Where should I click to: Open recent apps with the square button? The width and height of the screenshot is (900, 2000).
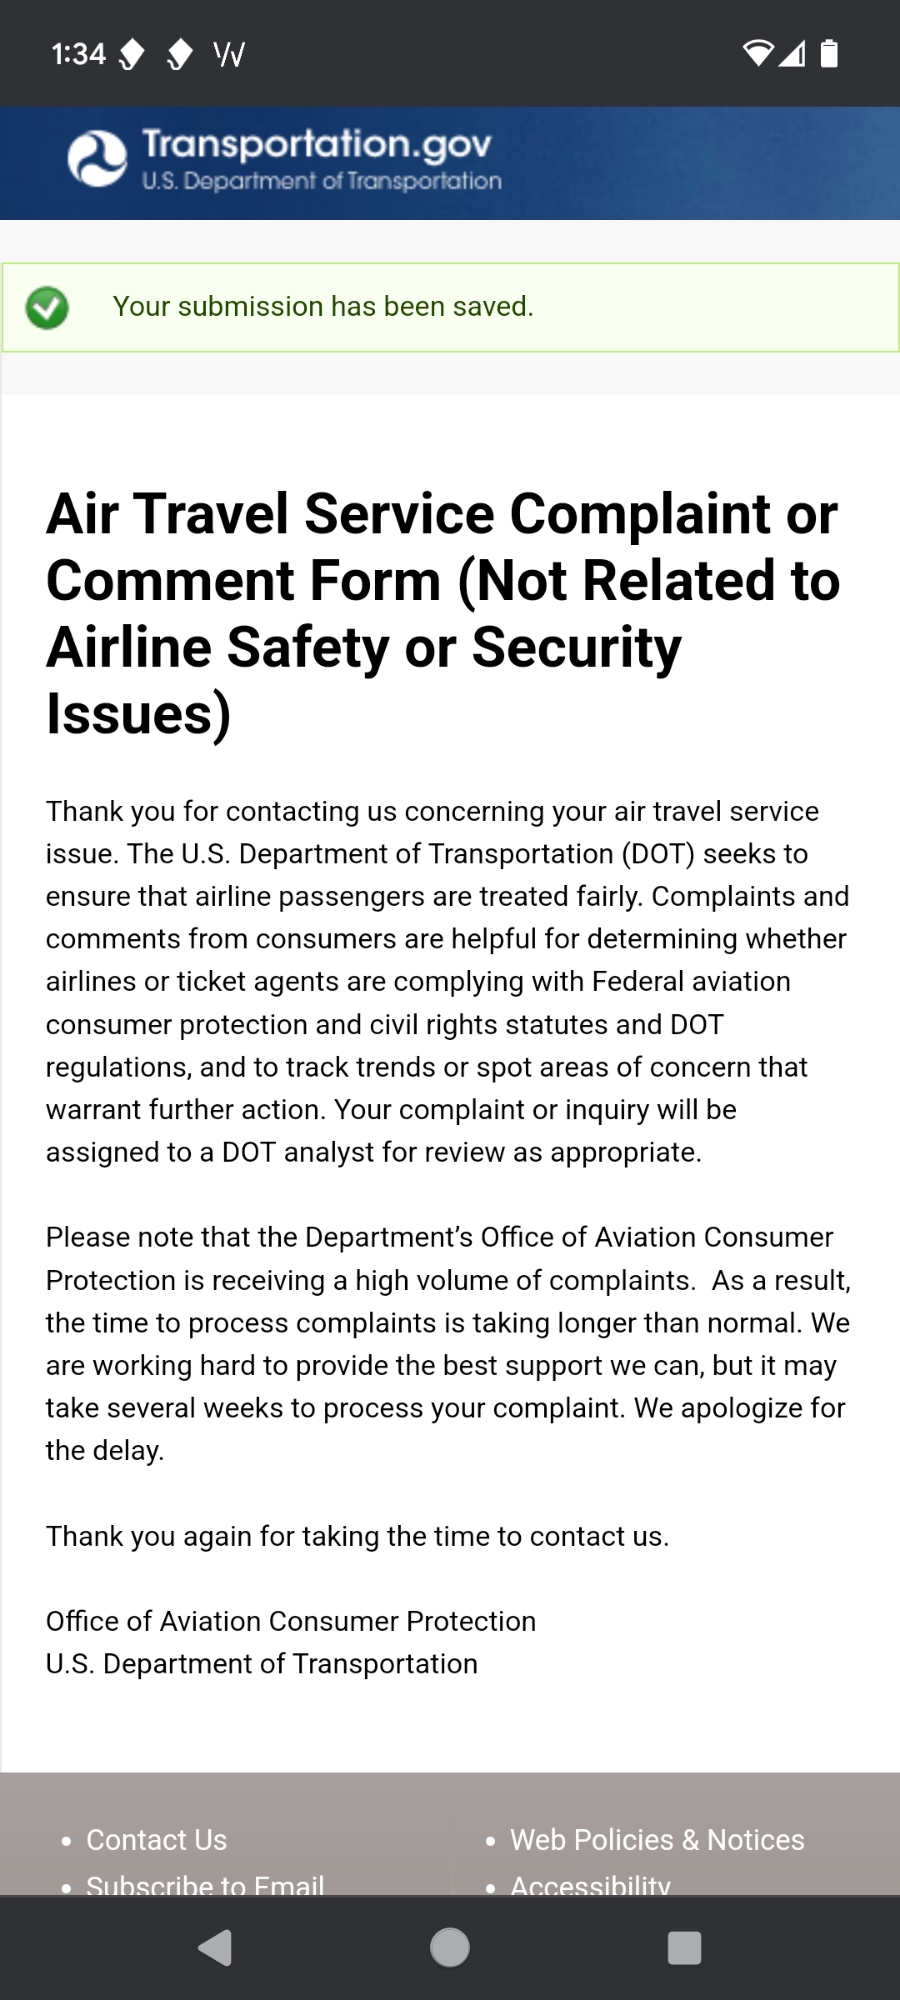[x=684, y=1947]
